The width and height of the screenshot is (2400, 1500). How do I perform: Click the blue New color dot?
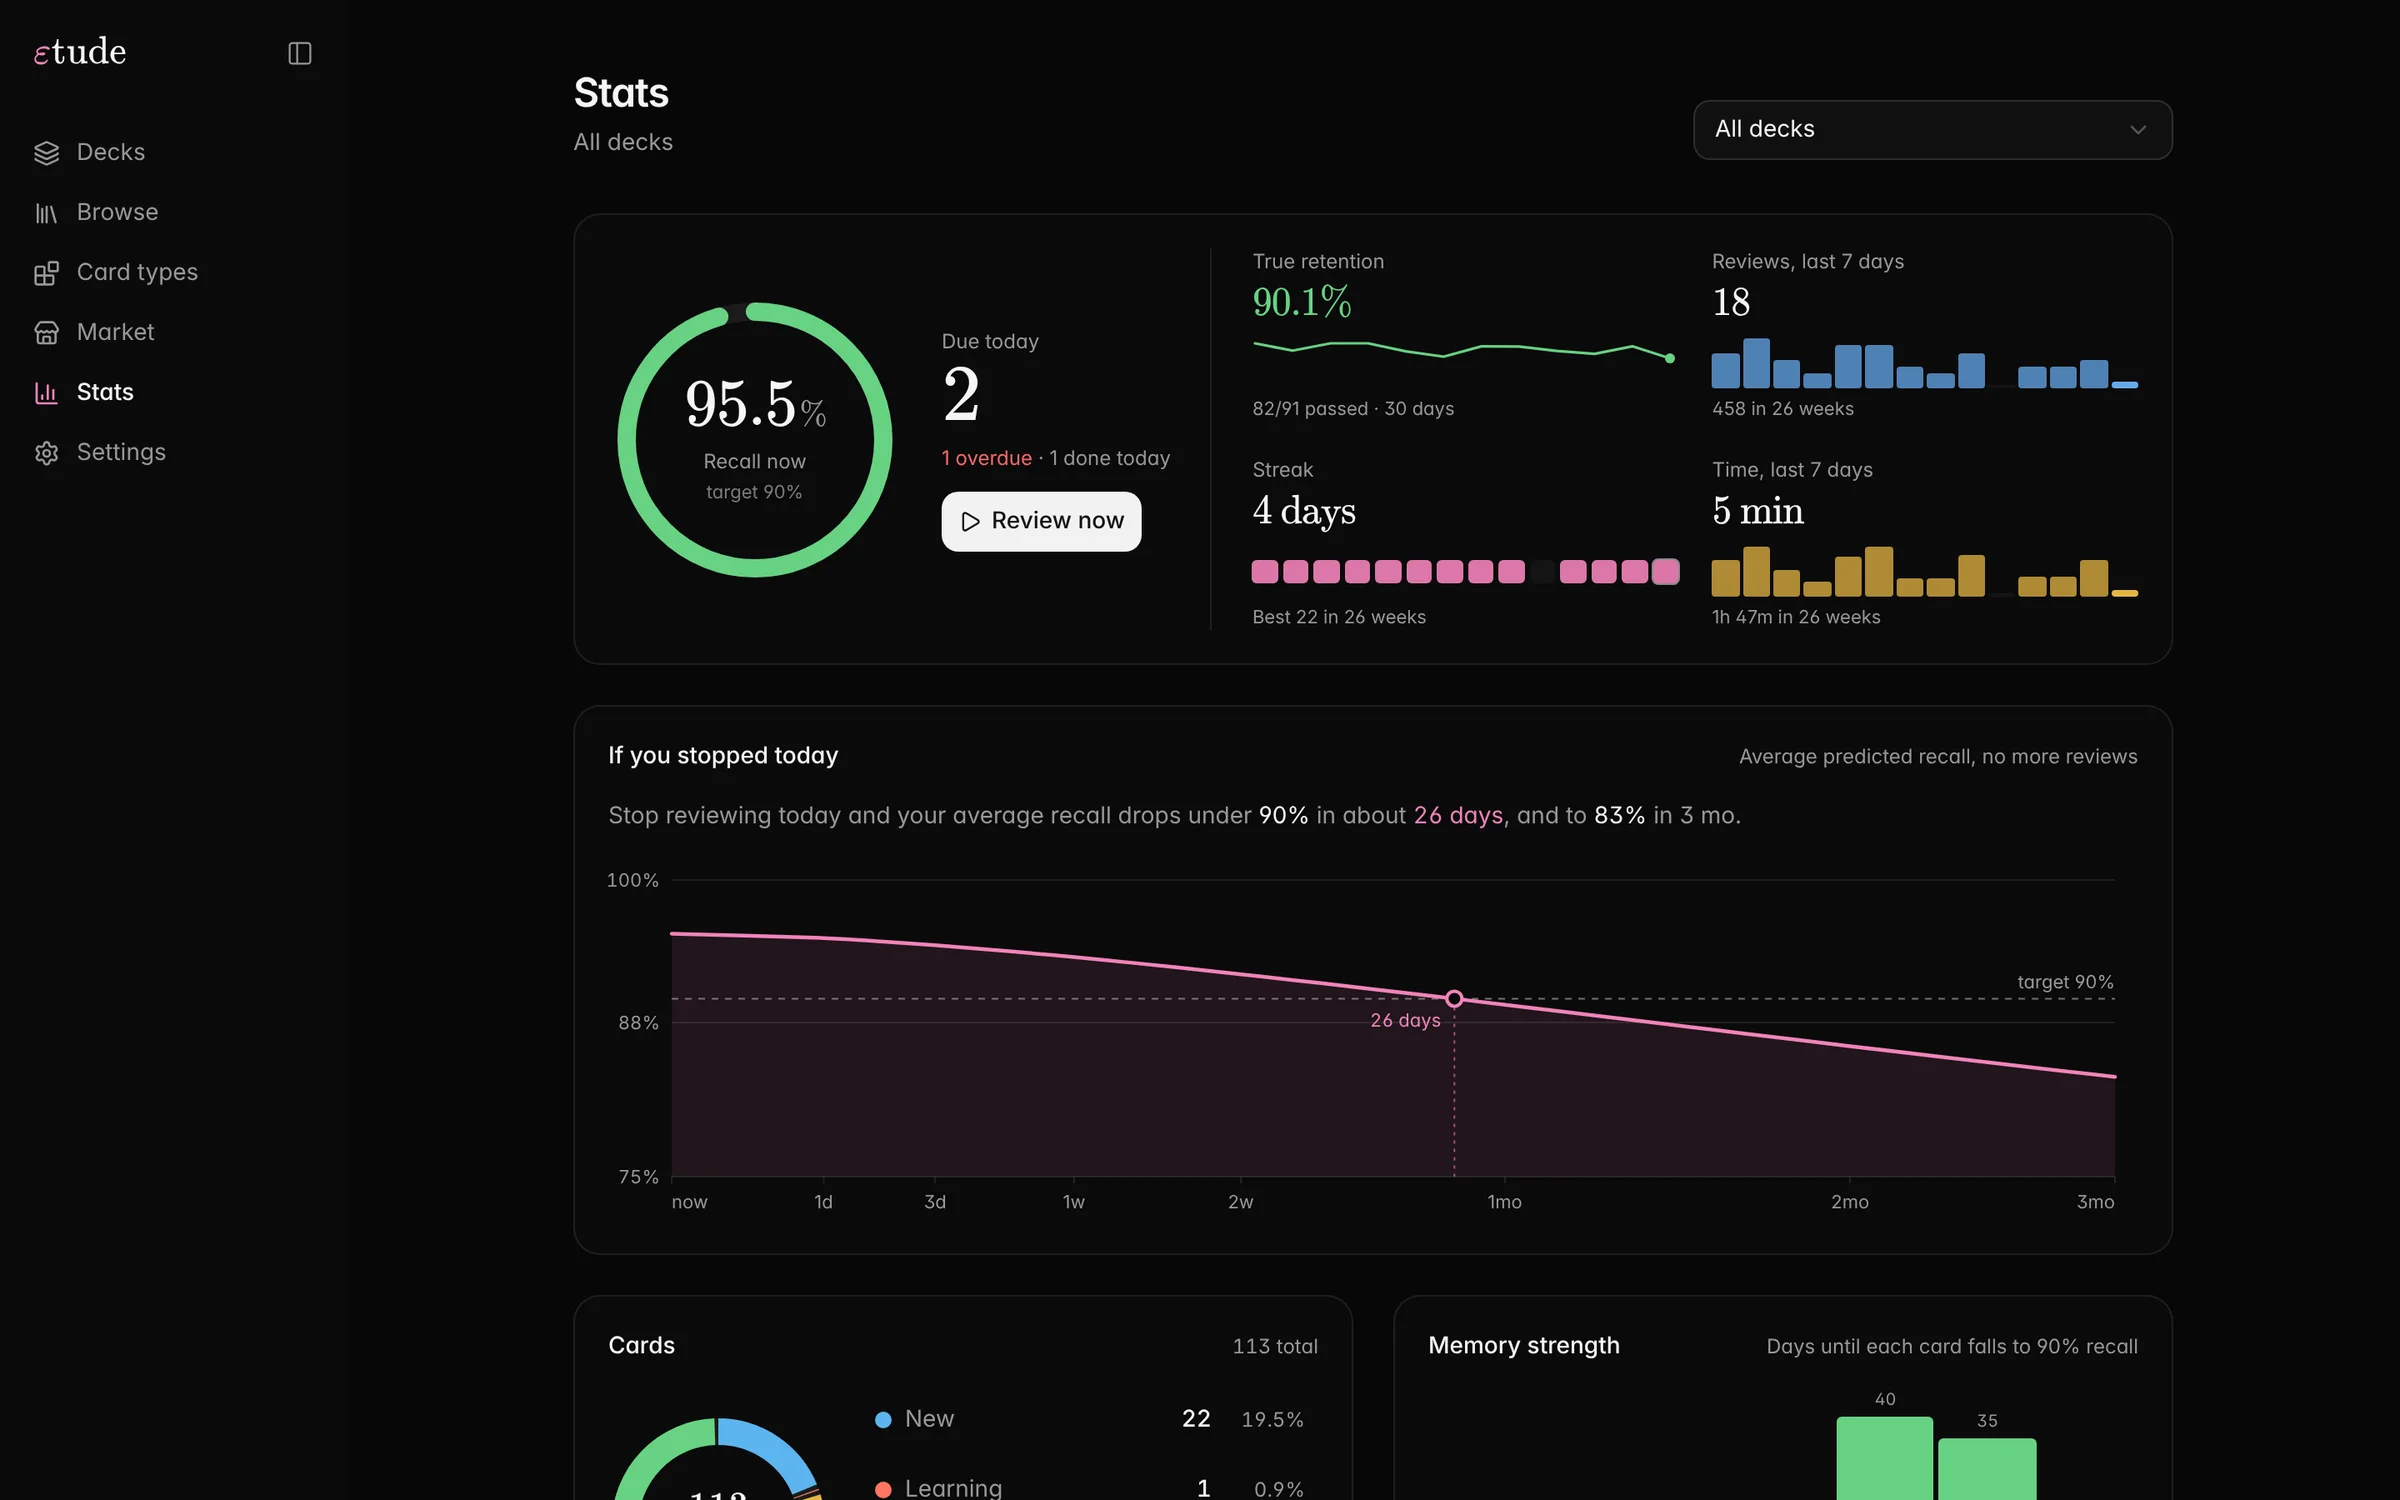(x=883, y=1420)
